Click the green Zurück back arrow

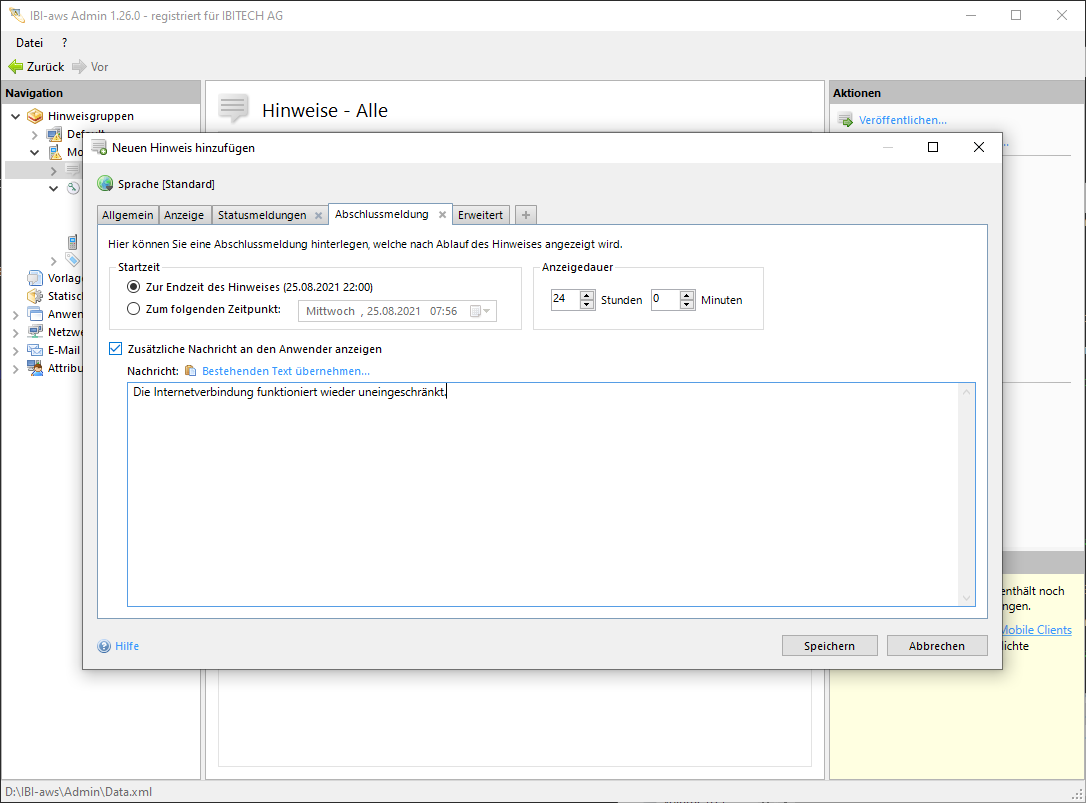pyautogui.click(x=15, y=67)
